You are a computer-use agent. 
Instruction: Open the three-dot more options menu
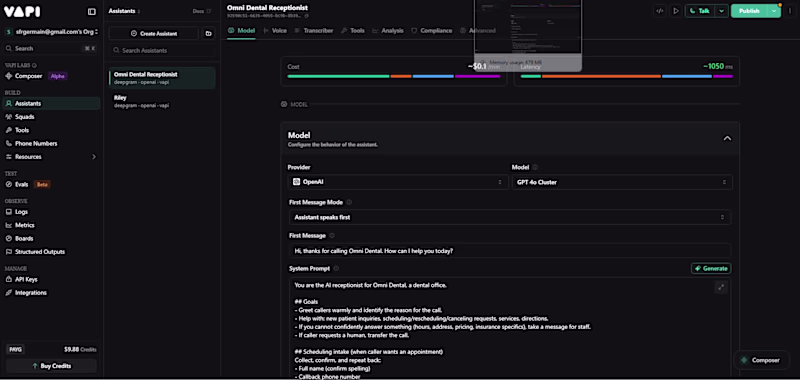coord(790,11)
